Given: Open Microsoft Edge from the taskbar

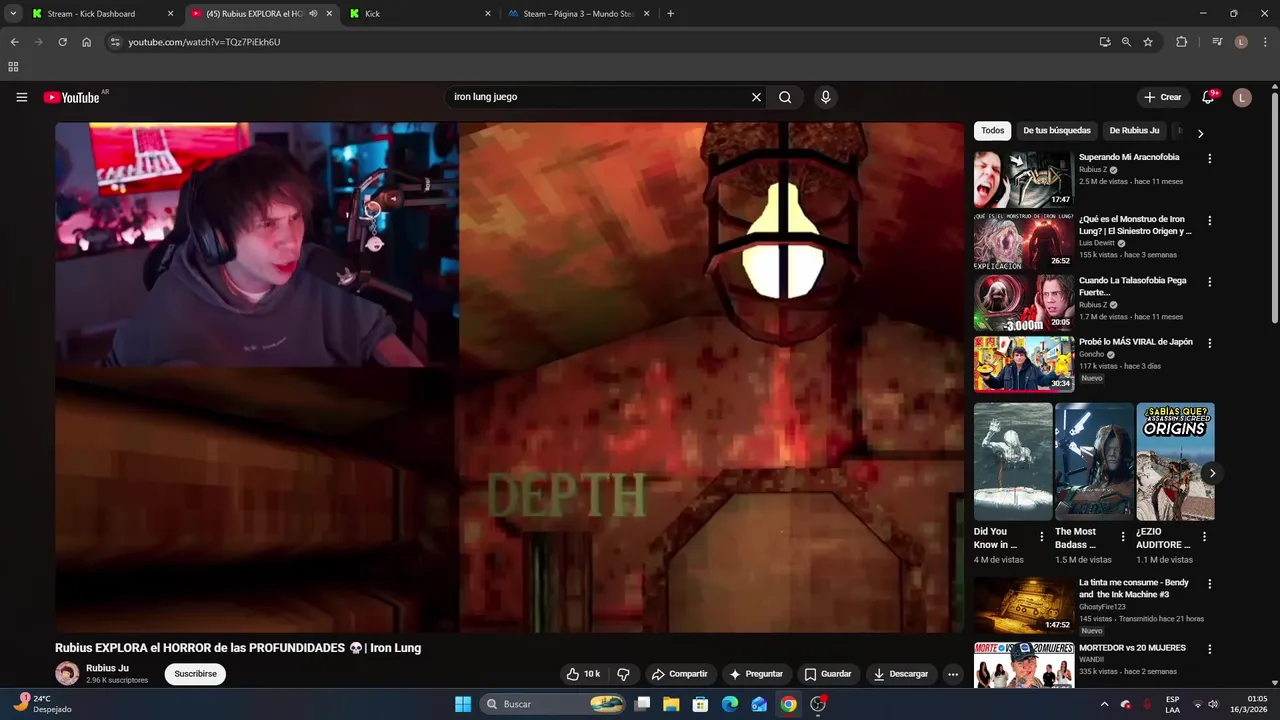Looking at the screenshot, I should pos(730,704).
